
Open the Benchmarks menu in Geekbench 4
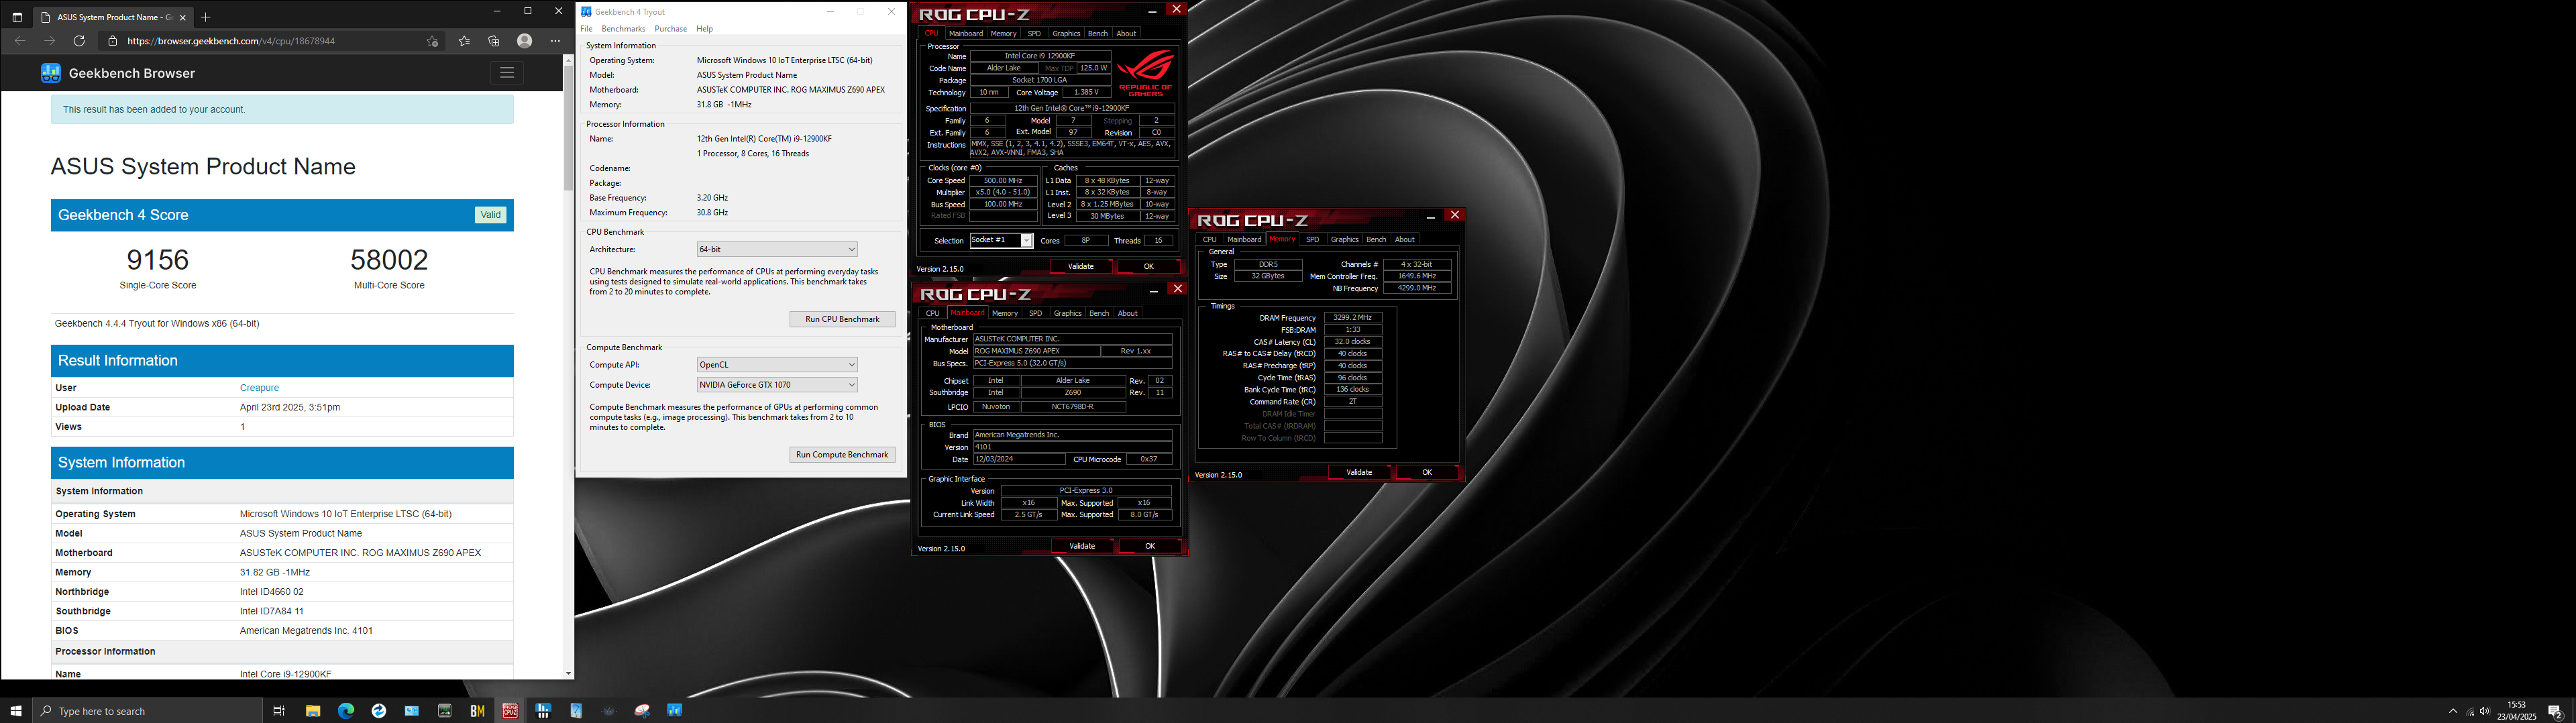(x=623, y=29)
